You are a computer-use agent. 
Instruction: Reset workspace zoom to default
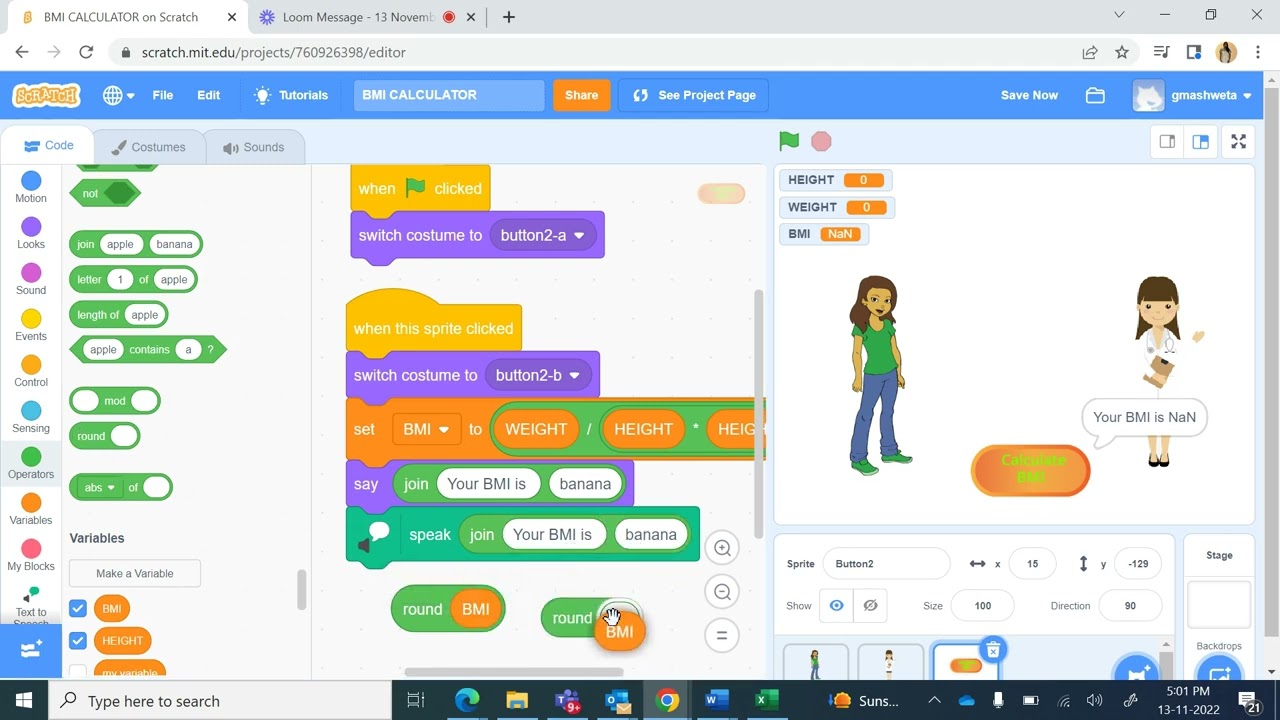point(722,635)
